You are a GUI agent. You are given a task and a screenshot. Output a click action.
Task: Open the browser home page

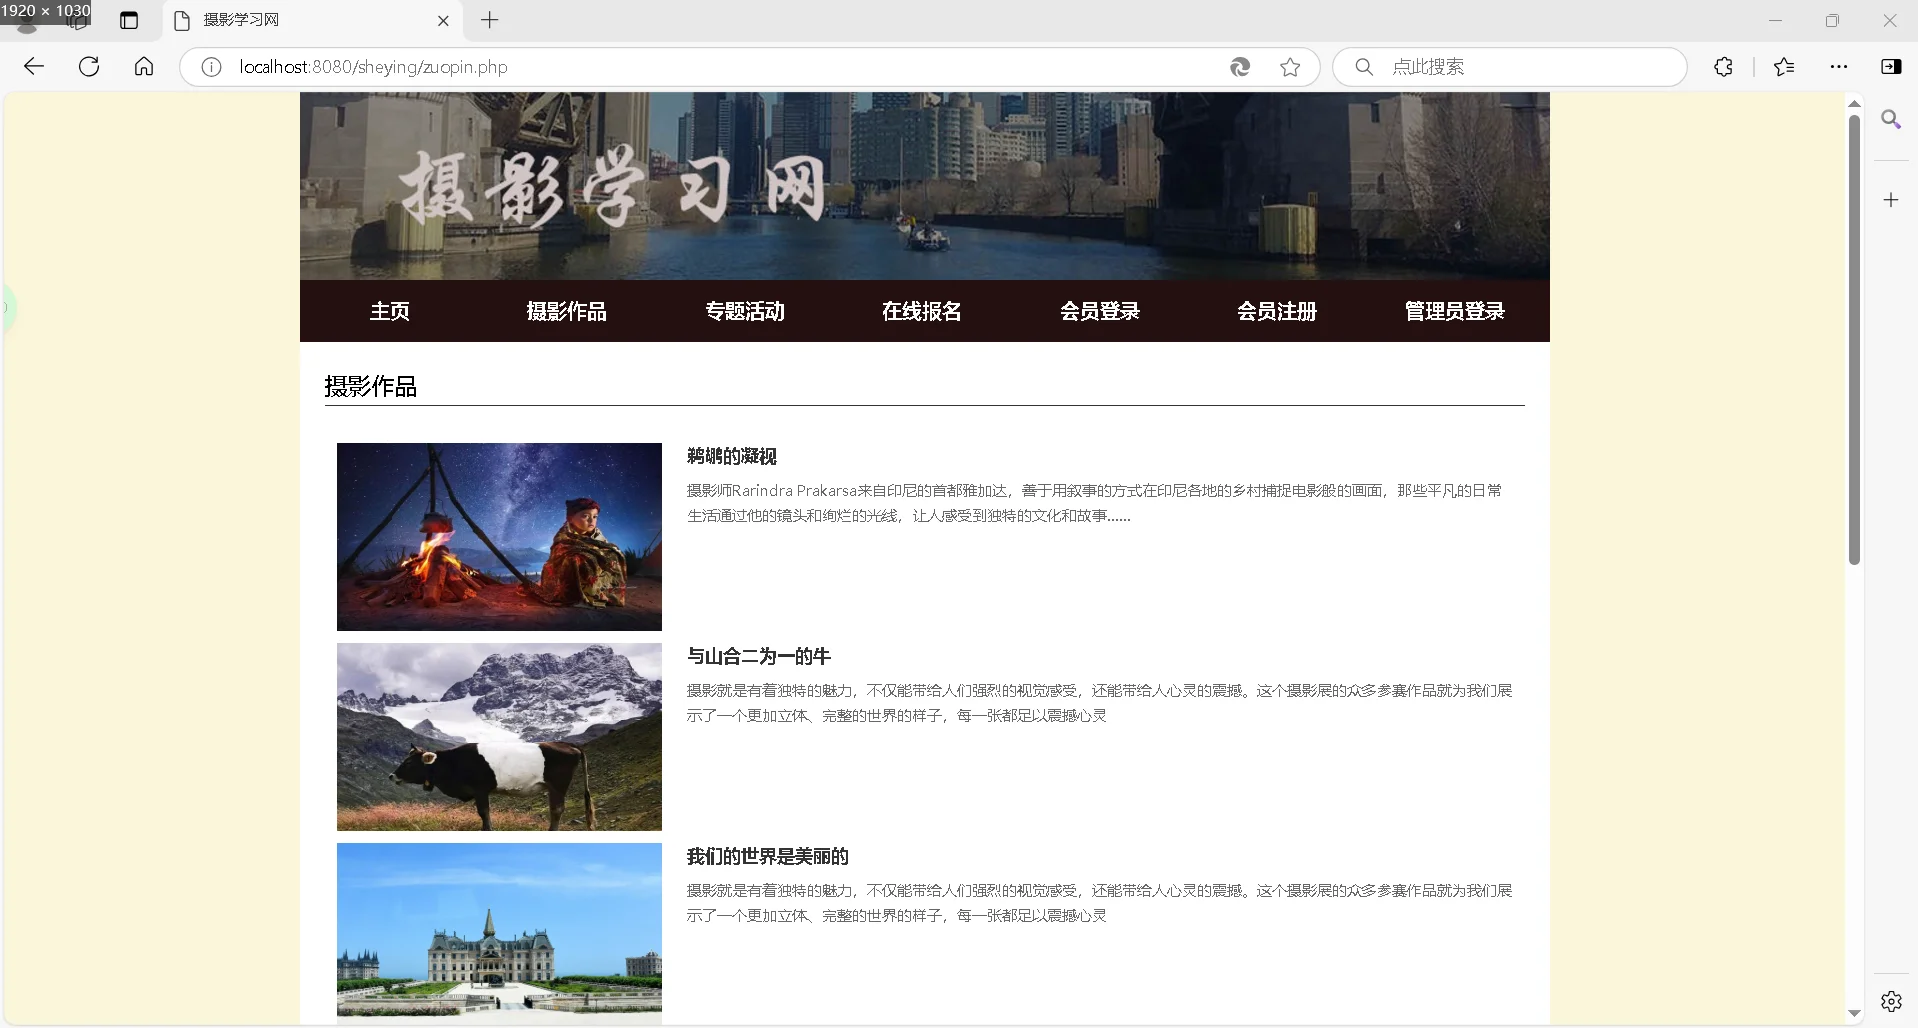tap(144, 66)
